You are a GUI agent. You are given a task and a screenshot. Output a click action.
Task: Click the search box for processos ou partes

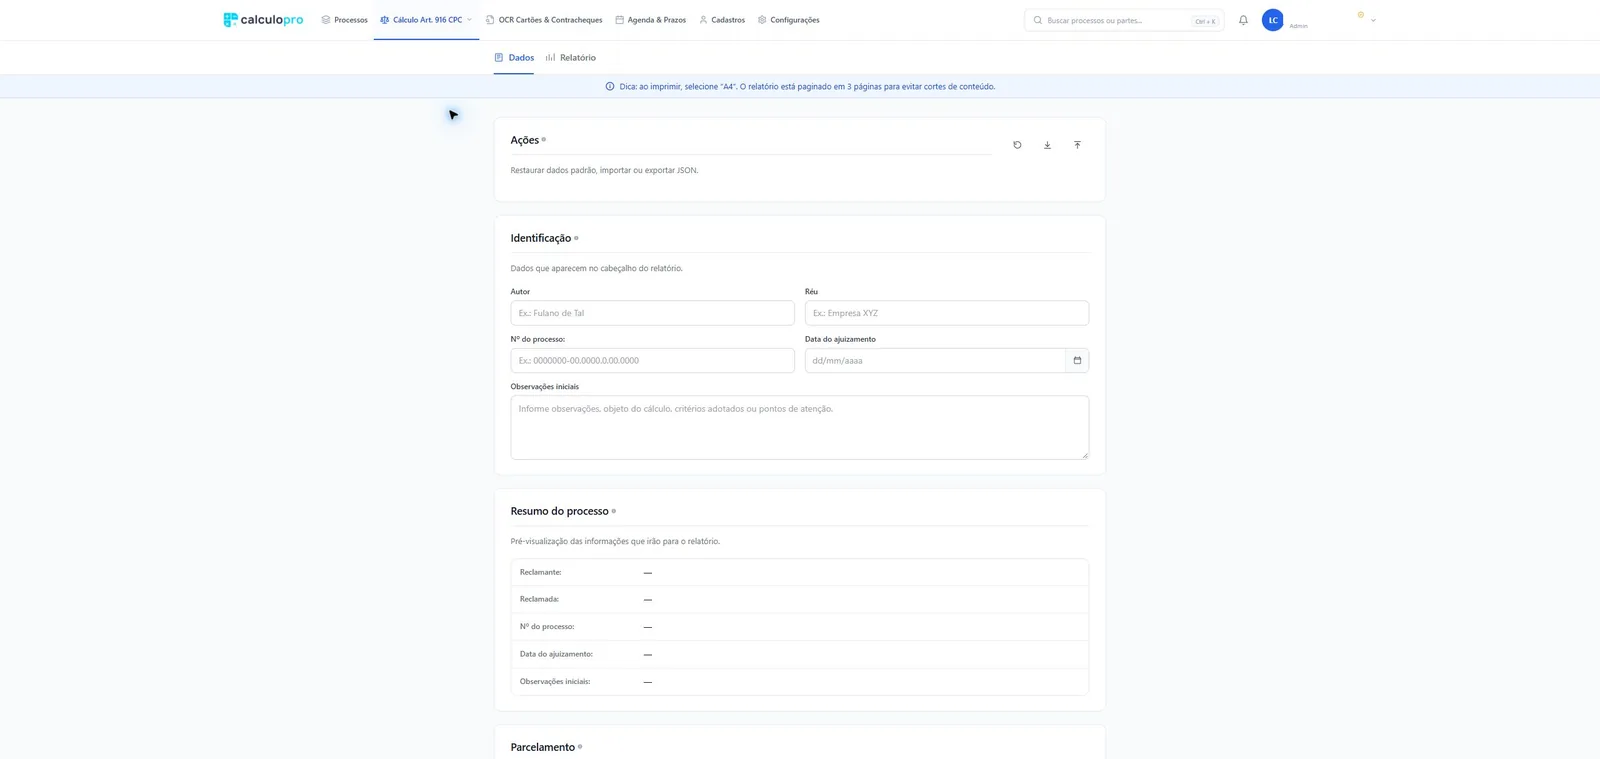[1123, 20]
